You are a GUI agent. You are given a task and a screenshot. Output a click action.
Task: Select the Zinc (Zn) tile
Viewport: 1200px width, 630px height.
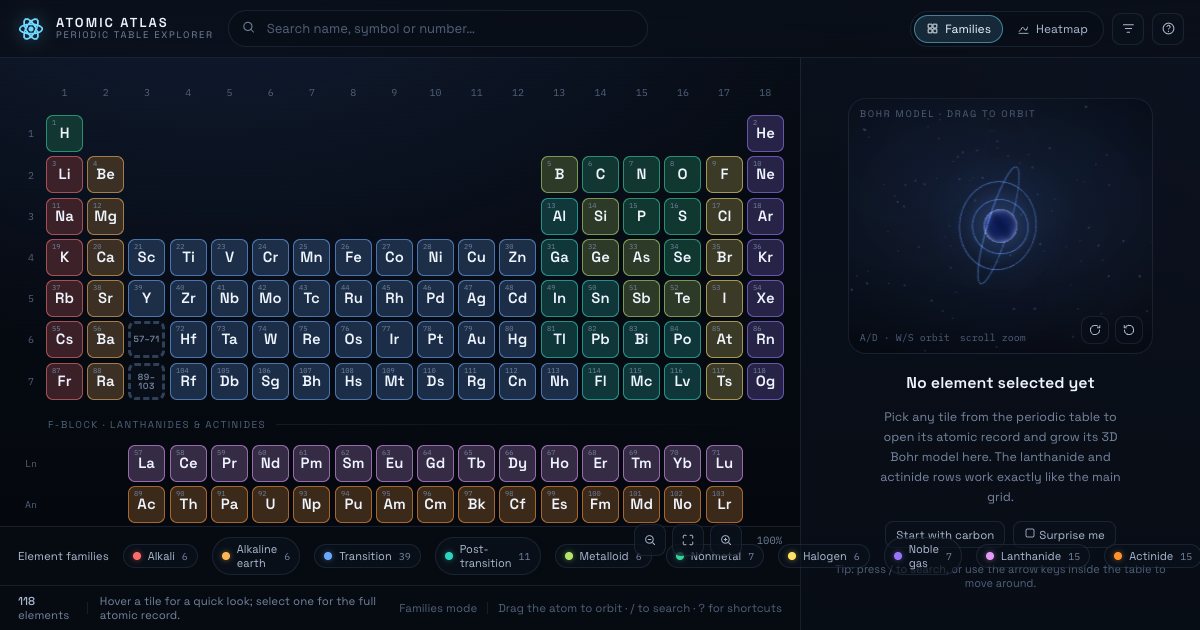518,257
